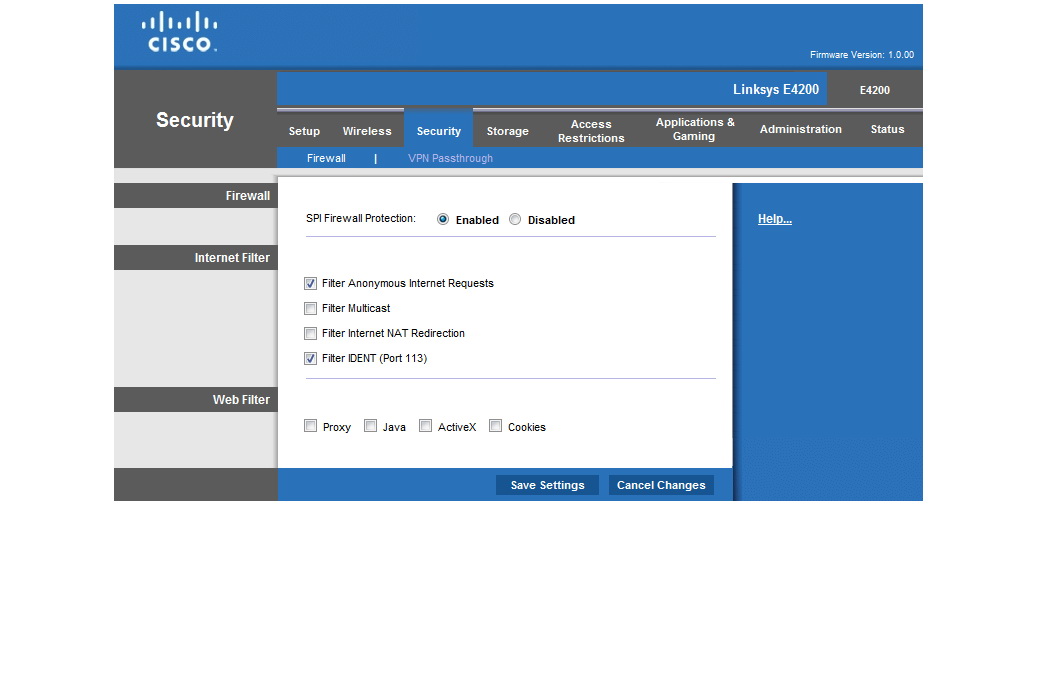The height and width of the screenshot is (690, 1040).
Task: Toggle Filter IDENT (Port 113) checkbox
Action: pos(311,359)
